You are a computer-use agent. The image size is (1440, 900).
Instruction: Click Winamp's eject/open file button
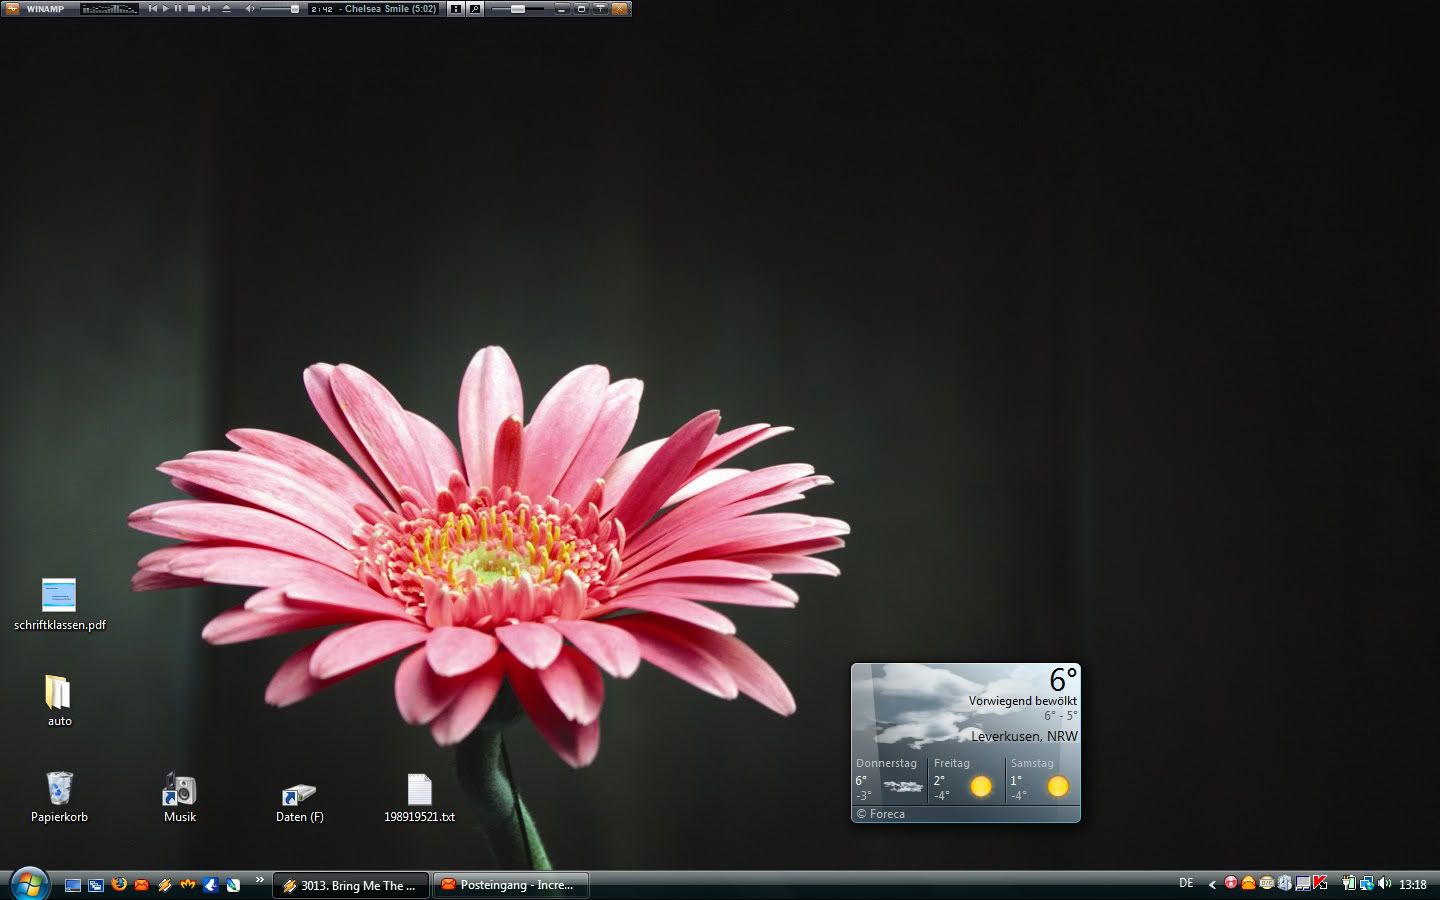226,8
